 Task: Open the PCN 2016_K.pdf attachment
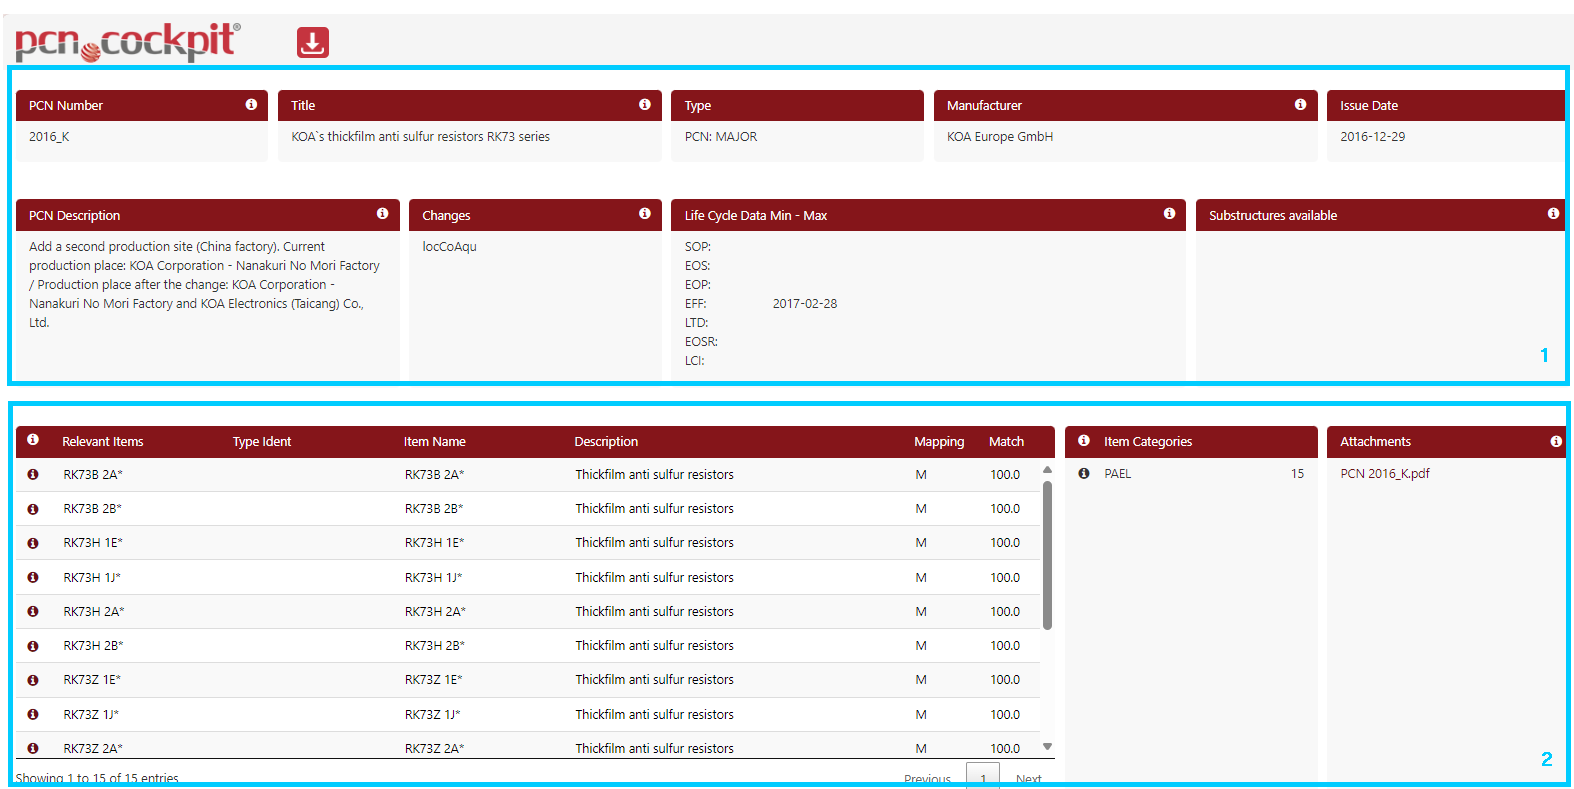(1385, 473)
